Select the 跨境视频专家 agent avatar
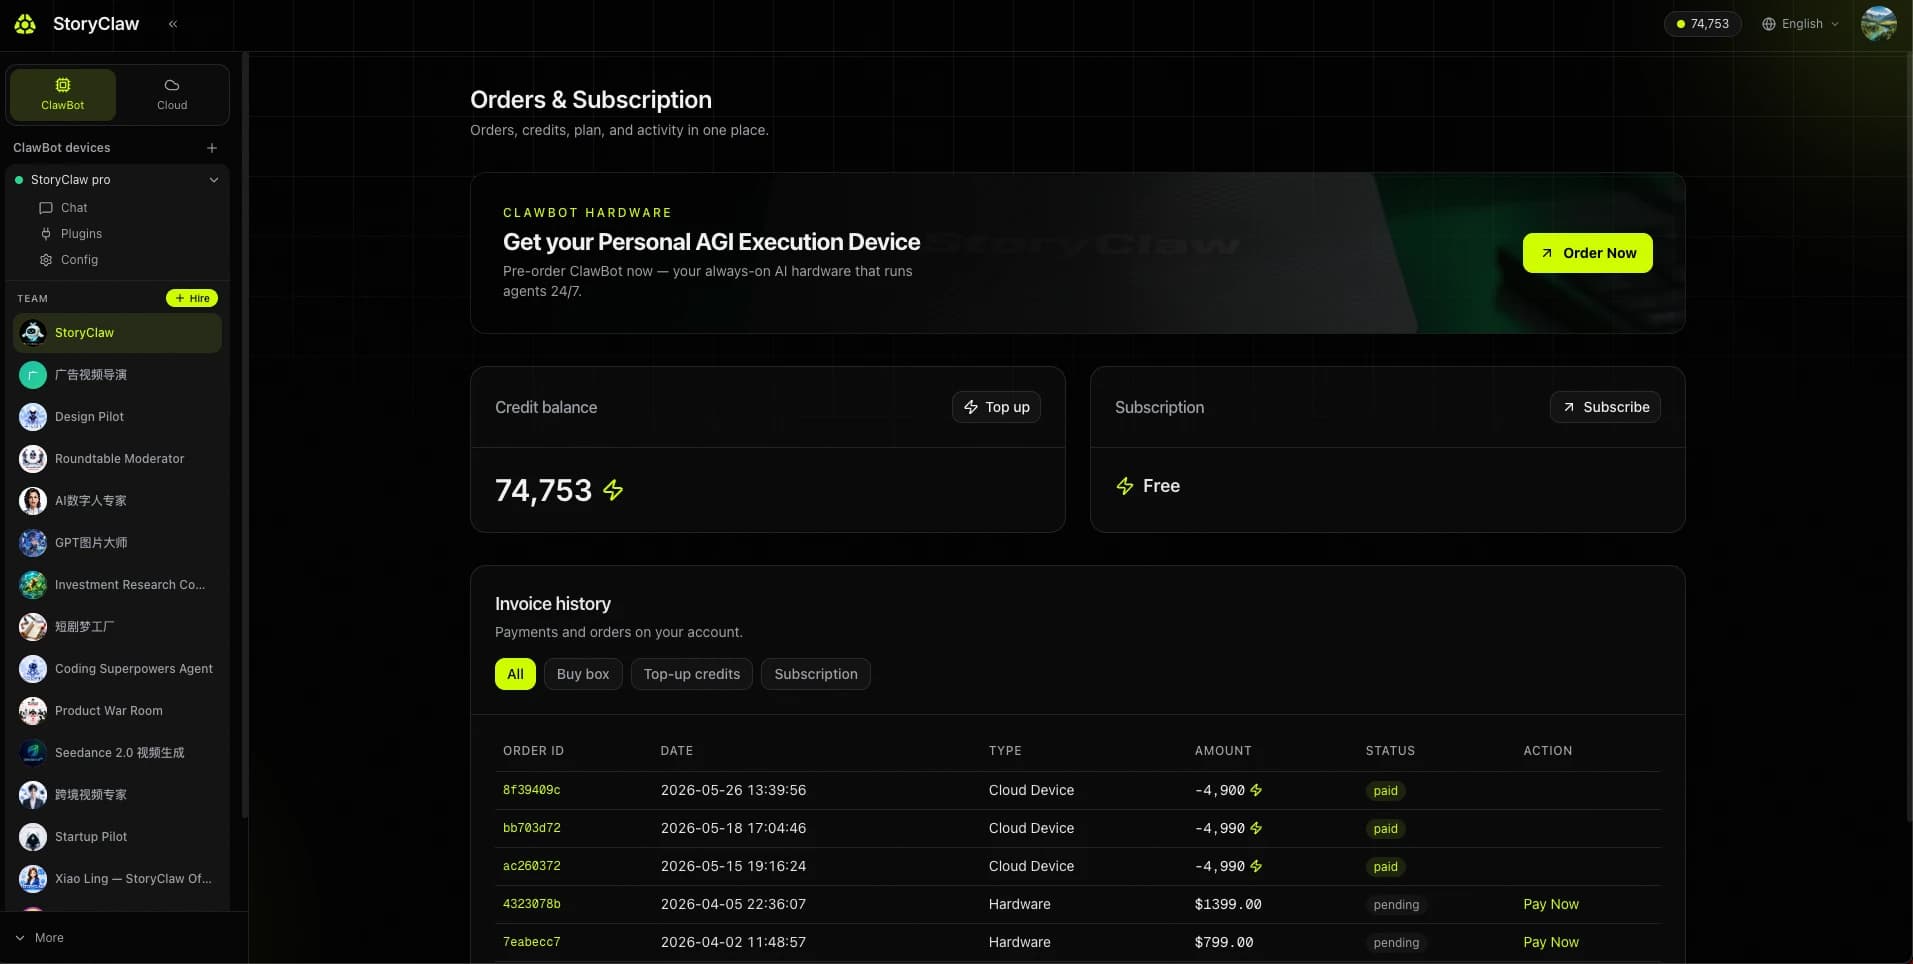The width and height of the screenshot is (1913, 964). [x=33, y=795]
